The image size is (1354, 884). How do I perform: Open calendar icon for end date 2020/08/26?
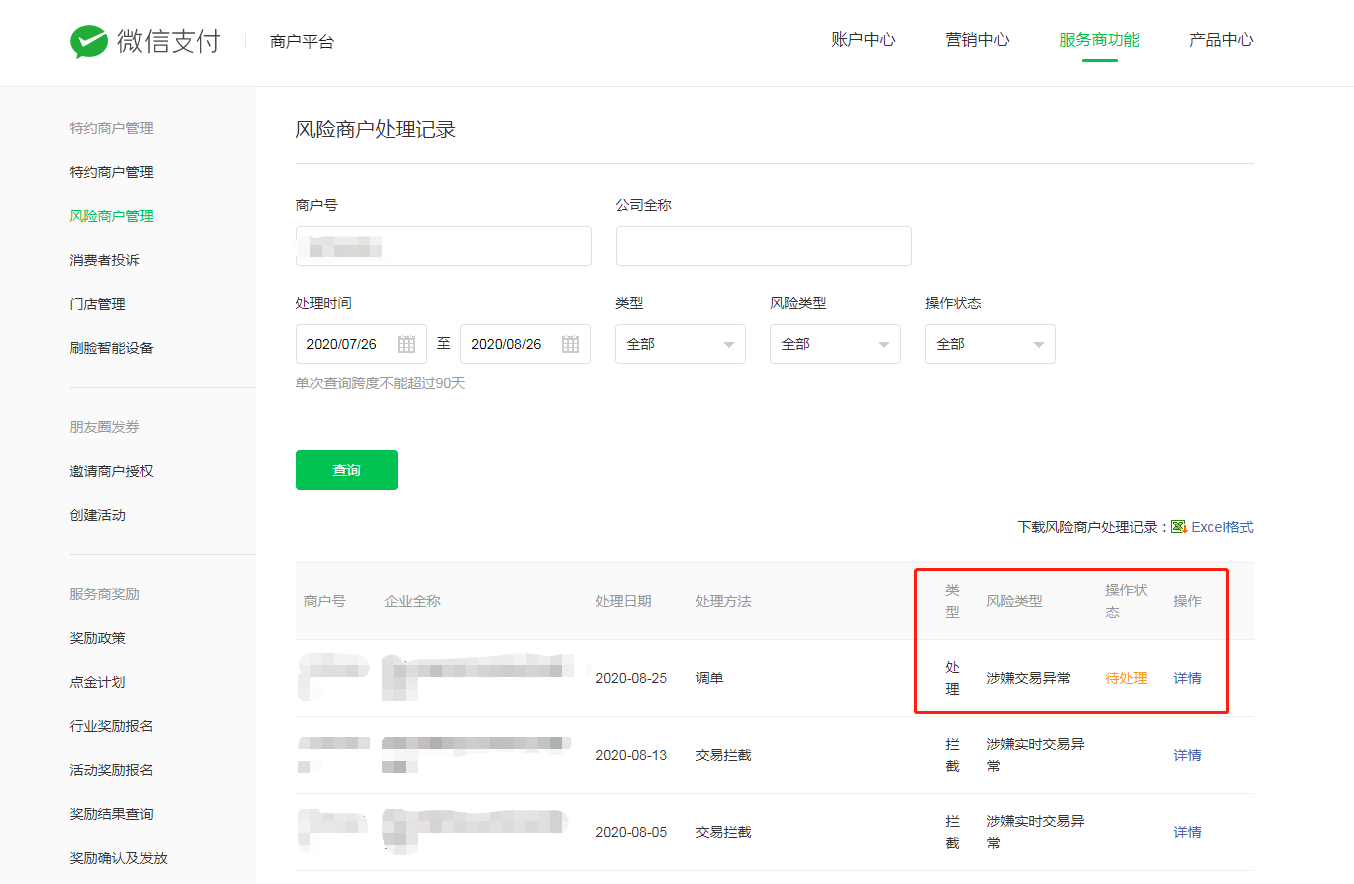pos(570,344)
